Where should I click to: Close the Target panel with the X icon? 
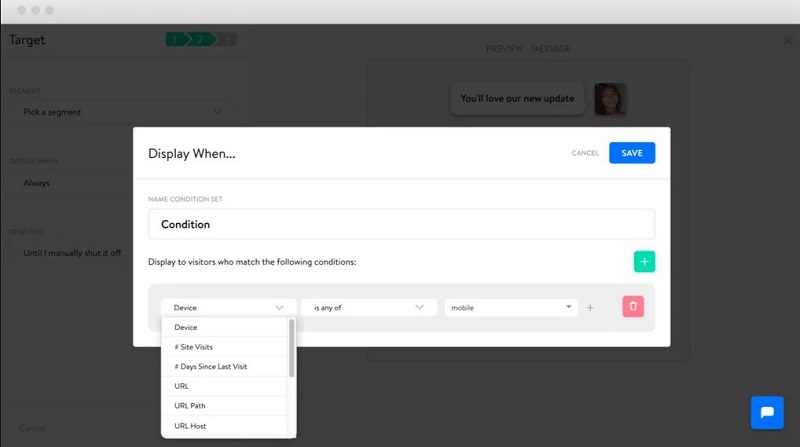[788, 40]
